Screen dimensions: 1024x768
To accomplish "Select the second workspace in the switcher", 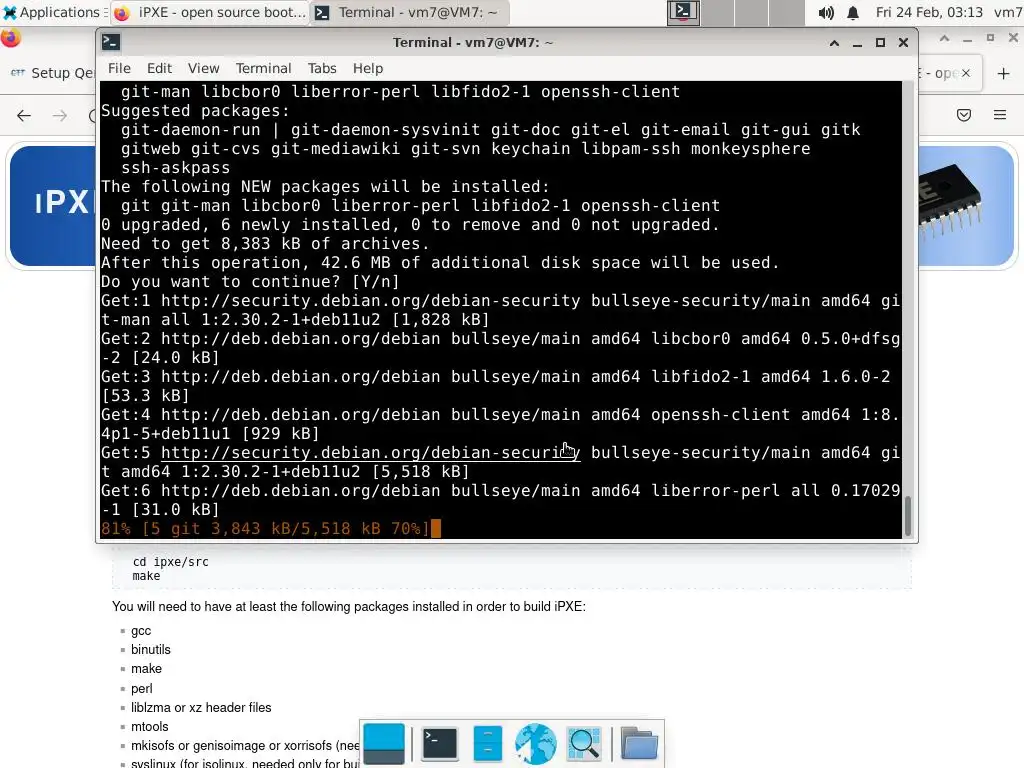I will click(718, 12).
